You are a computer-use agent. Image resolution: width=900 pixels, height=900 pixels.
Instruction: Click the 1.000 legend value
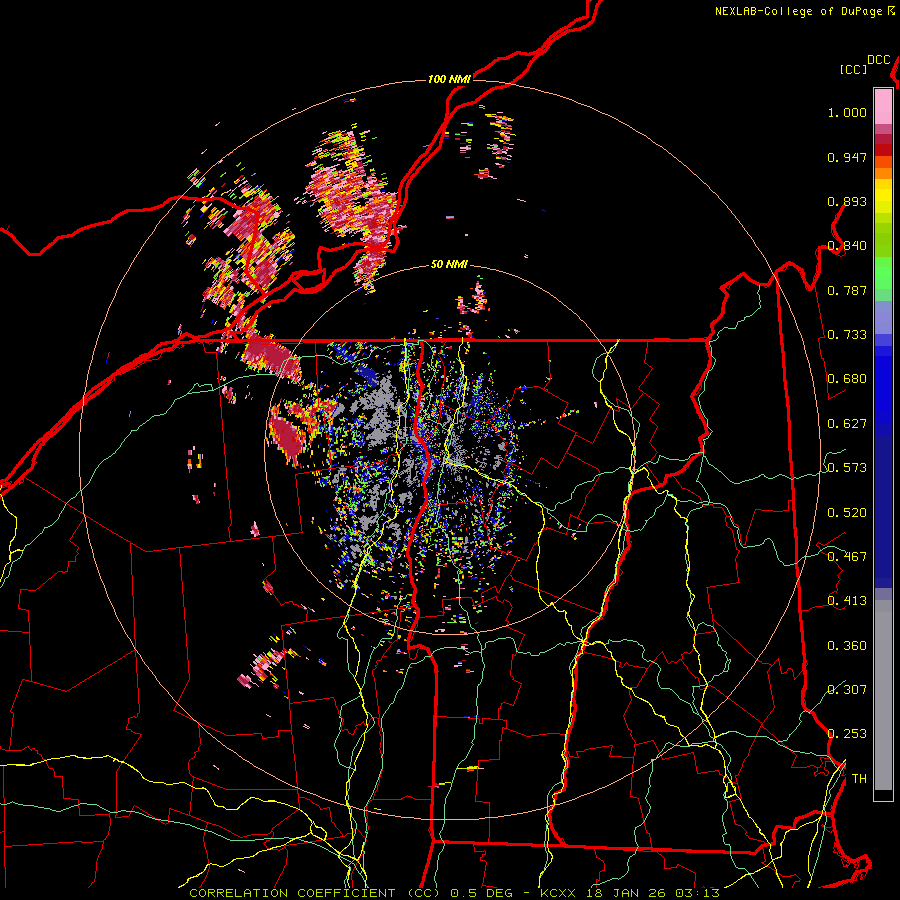pyautogui.click(x=847, y=113)
